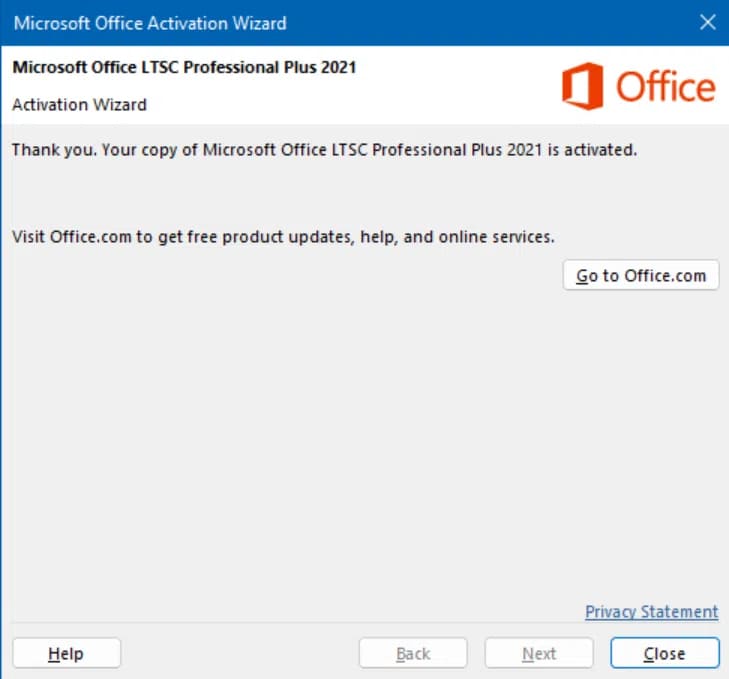
Task: Click the word activated in the message
Action: (x=598, y=151)
